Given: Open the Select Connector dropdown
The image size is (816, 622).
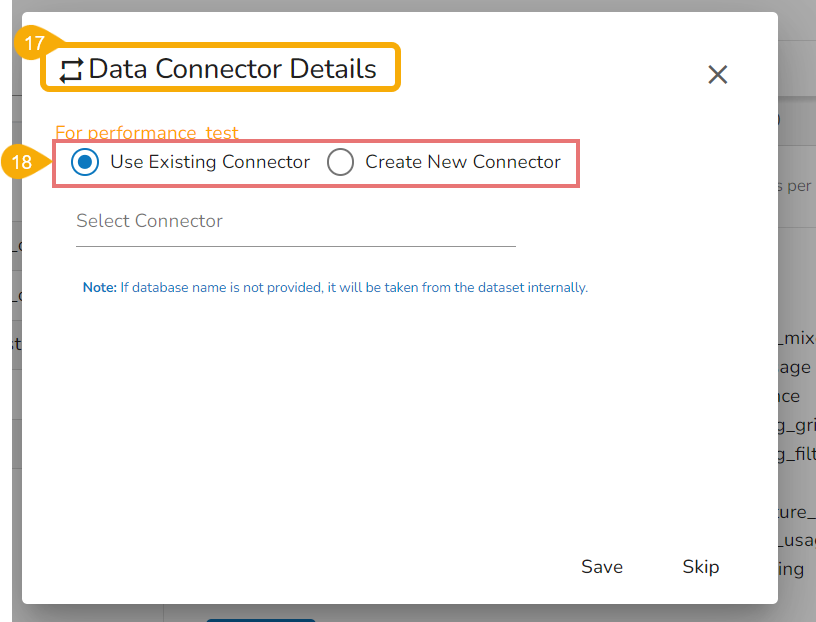Looking at the screenshot, I should (295, 222).
